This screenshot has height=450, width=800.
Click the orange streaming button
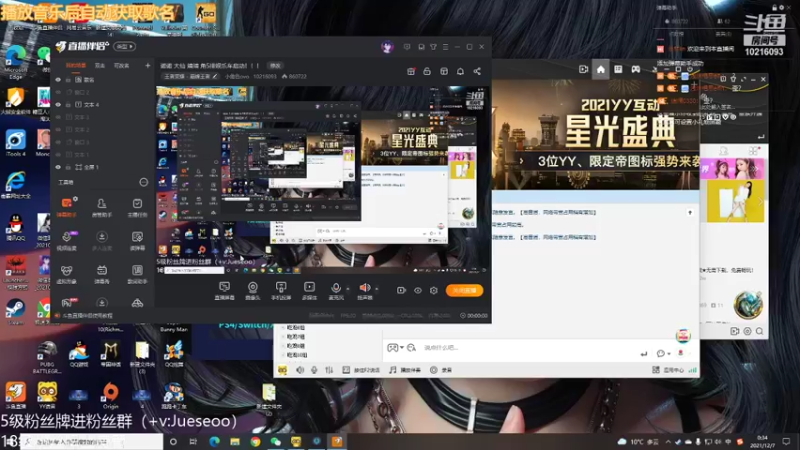point(464,290)
